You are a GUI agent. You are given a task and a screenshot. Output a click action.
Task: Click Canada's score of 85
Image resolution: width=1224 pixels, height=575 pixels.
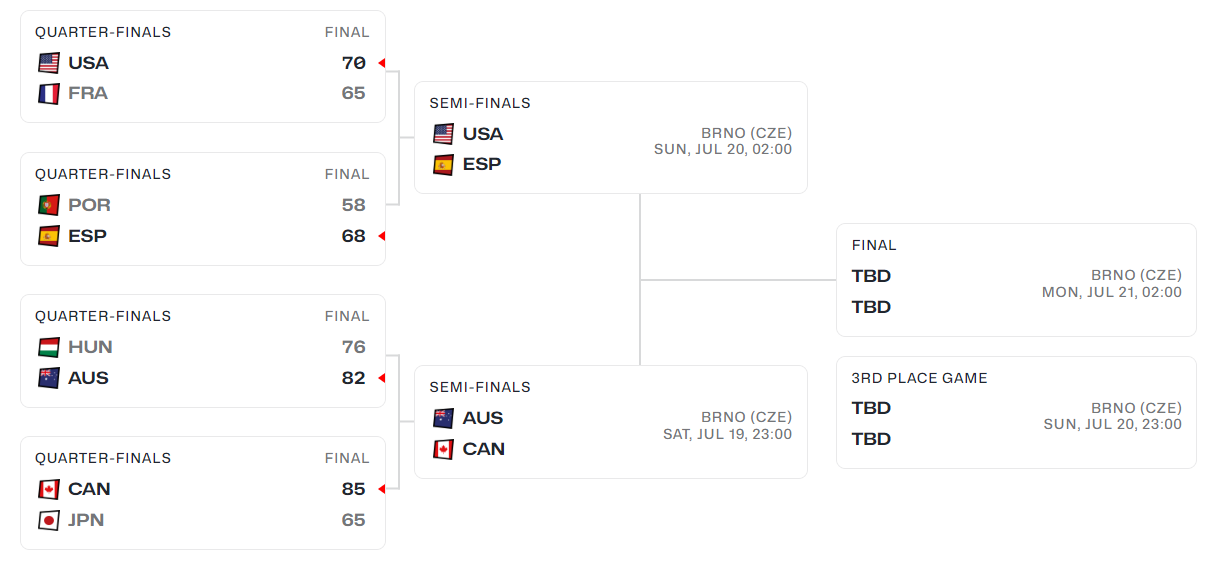tap(353, 489)
